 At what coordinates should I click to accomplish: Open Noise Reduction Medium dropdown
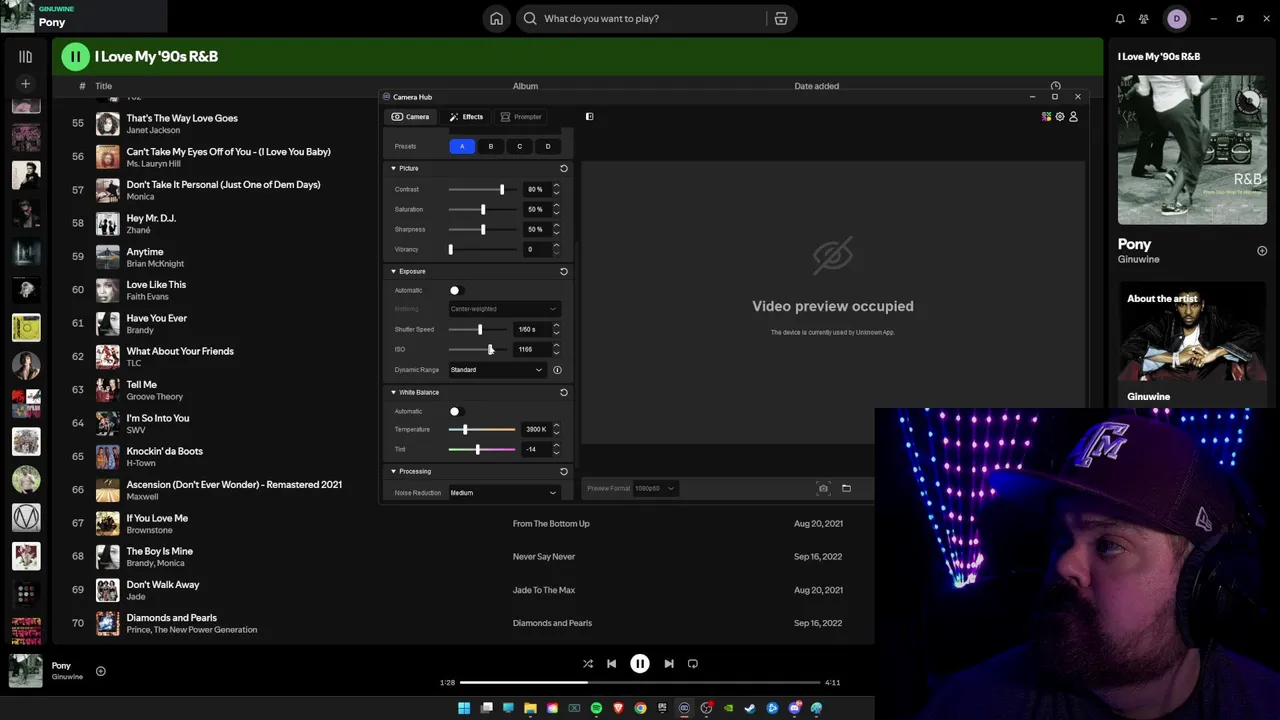pyautogui.click(x=504, y=493)
